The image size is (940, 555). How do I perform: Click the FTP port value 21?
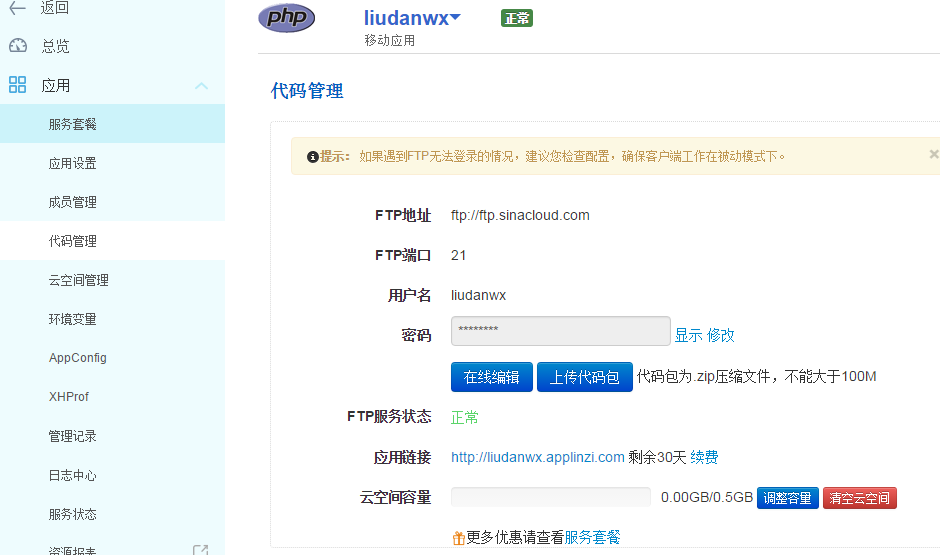(x=459, y=255)
